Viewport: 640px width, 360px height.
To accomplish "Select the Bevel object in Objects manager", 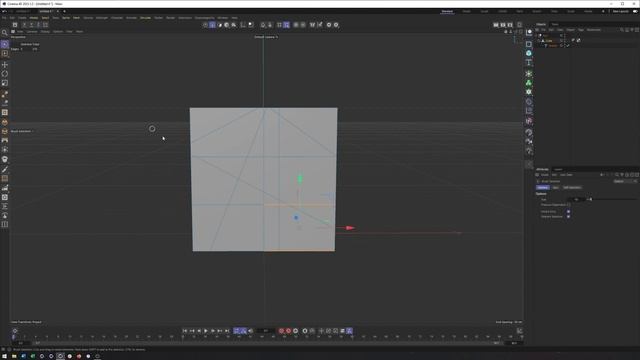I will (553, 46).
